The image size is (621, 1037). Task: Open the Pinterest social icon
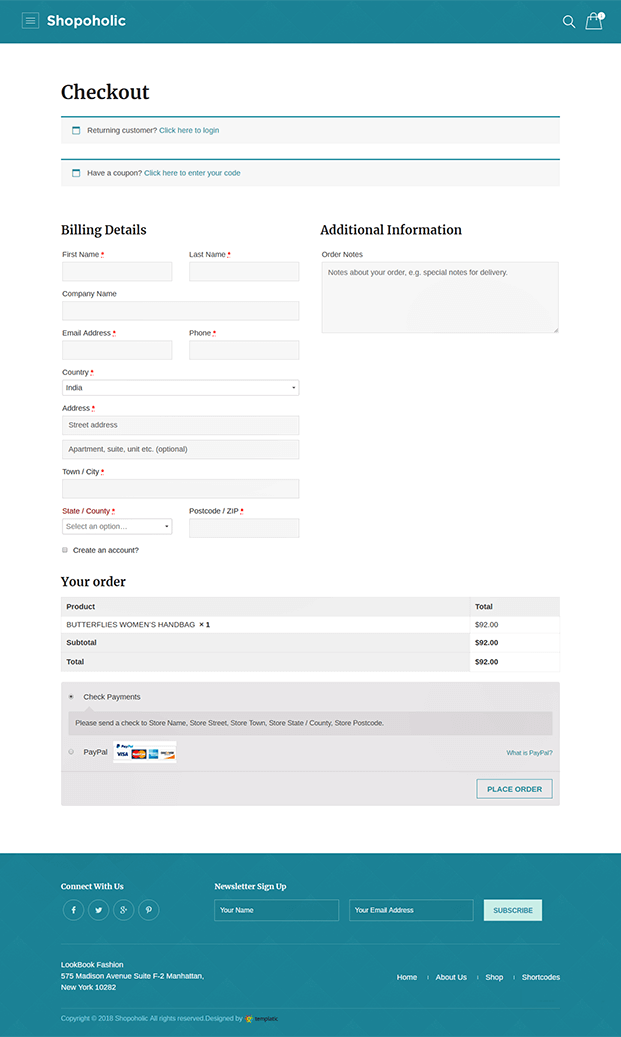pyautogui.click(x=148, y=910)
